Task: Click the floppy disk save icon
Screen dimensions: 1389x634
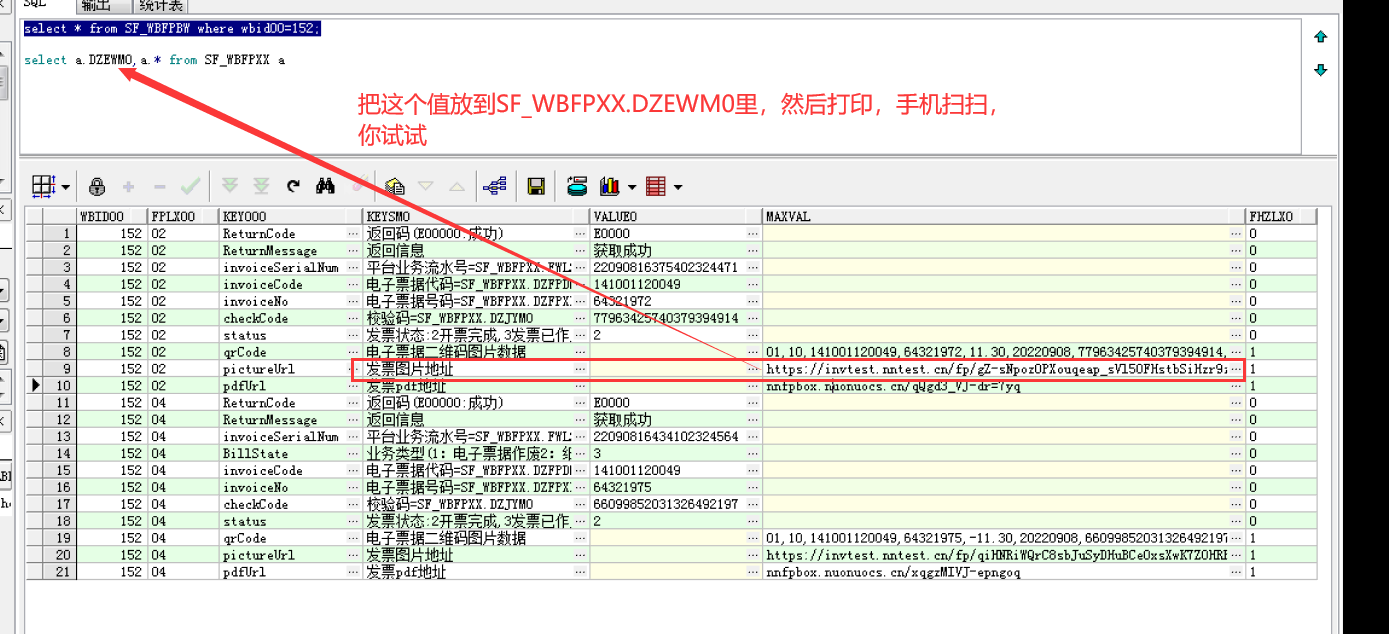Action: tap(536, 186)
